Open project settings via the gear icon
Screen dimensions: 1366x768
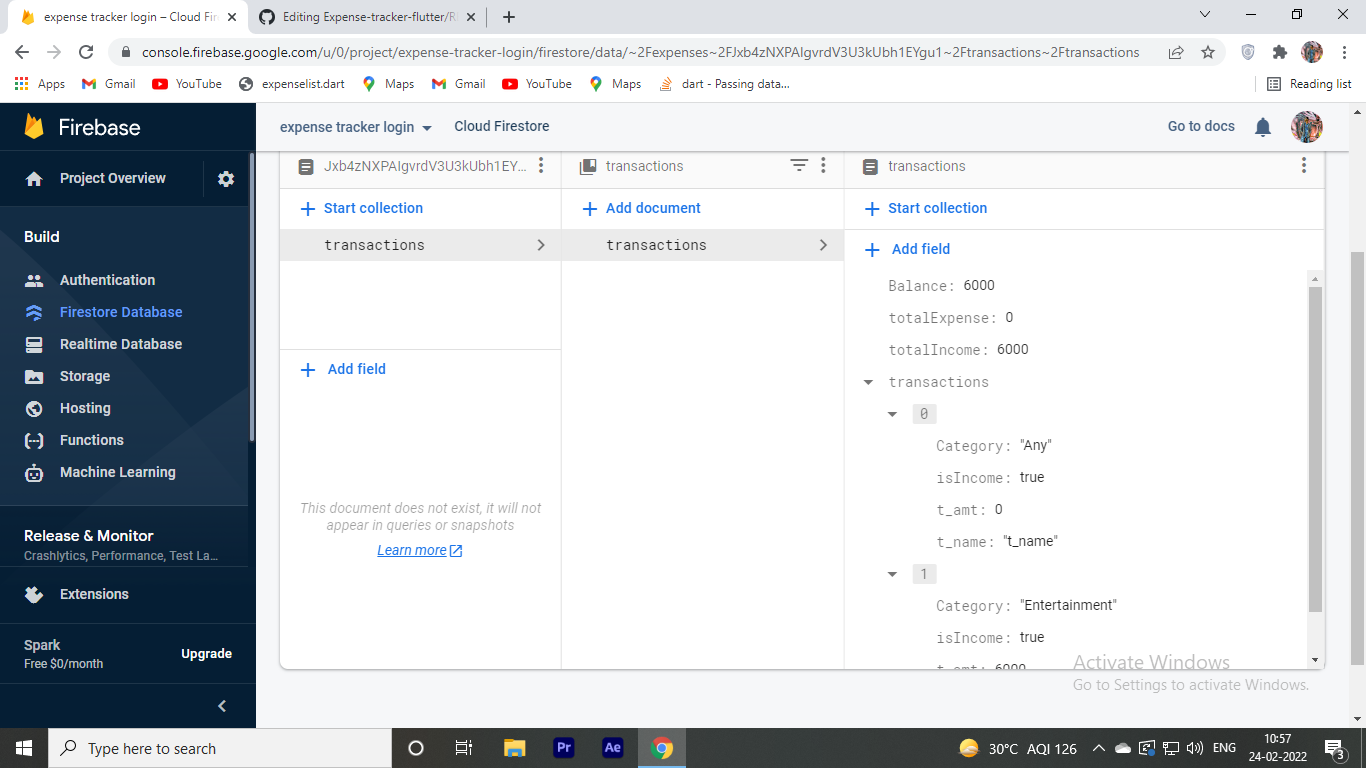226,178
